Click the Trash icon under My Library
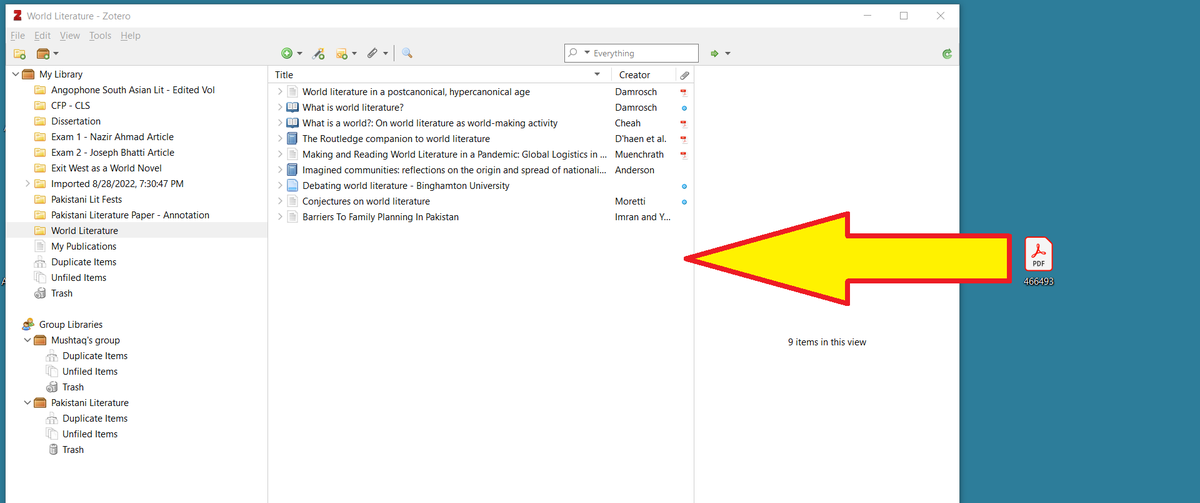The width and height of the screenshot is (1200, 503). tap(40, 293)
